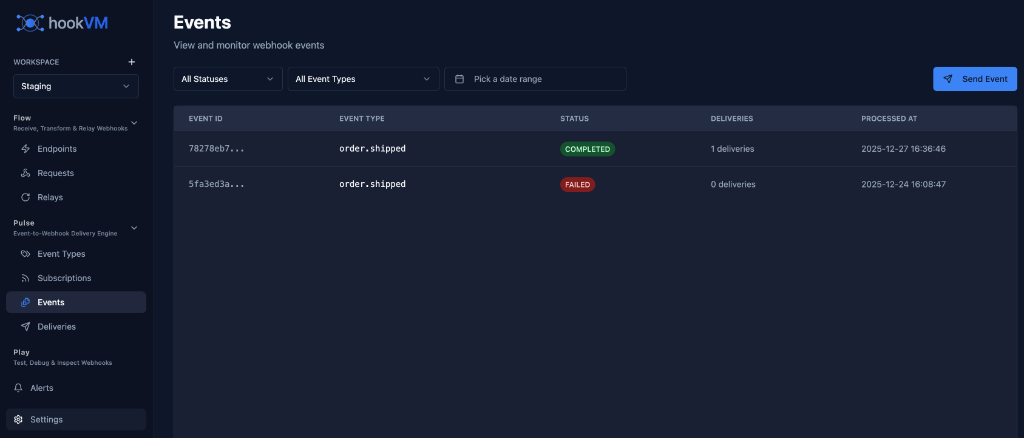This screenshot has height=438, width=1024.
Task: Go to Subscriptions in the sidebar
Action: tap(64, 278)
